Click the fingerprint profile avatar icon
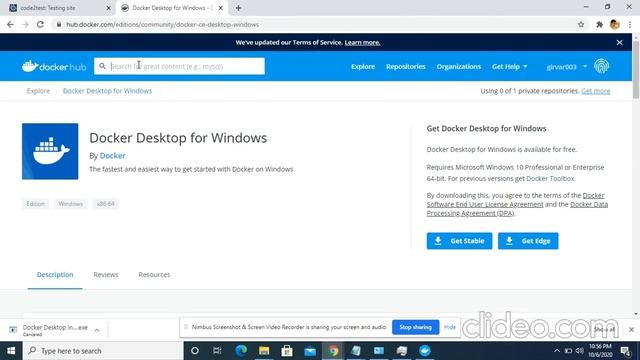The image size is (640, 360). click(x=601, y=66)
